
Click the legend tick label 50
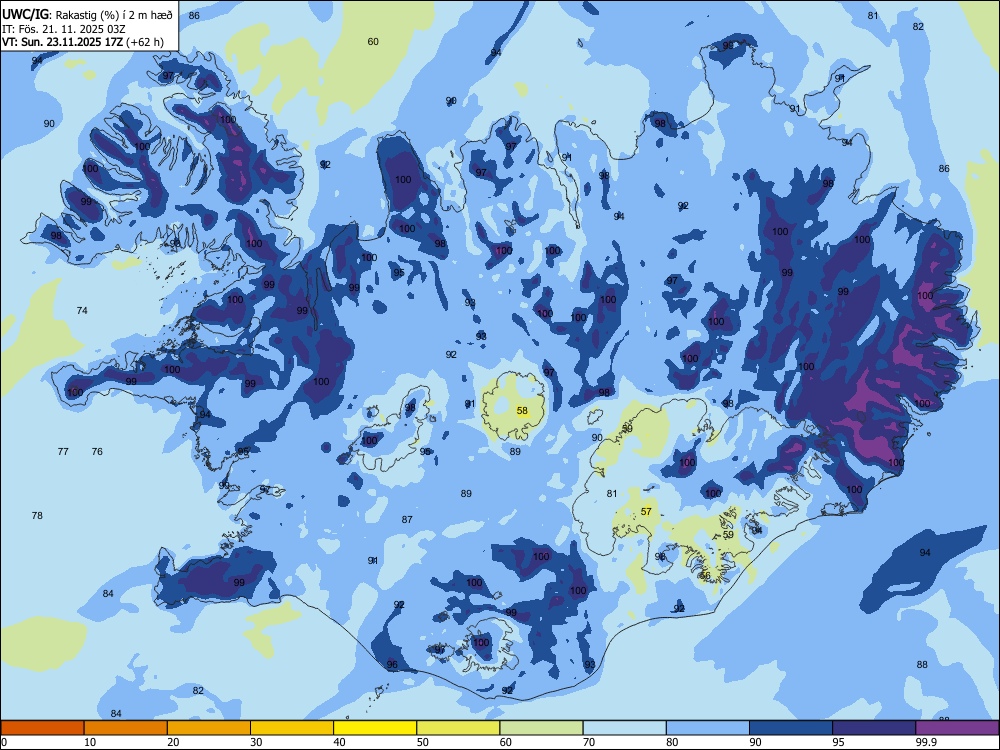point(423,742)
